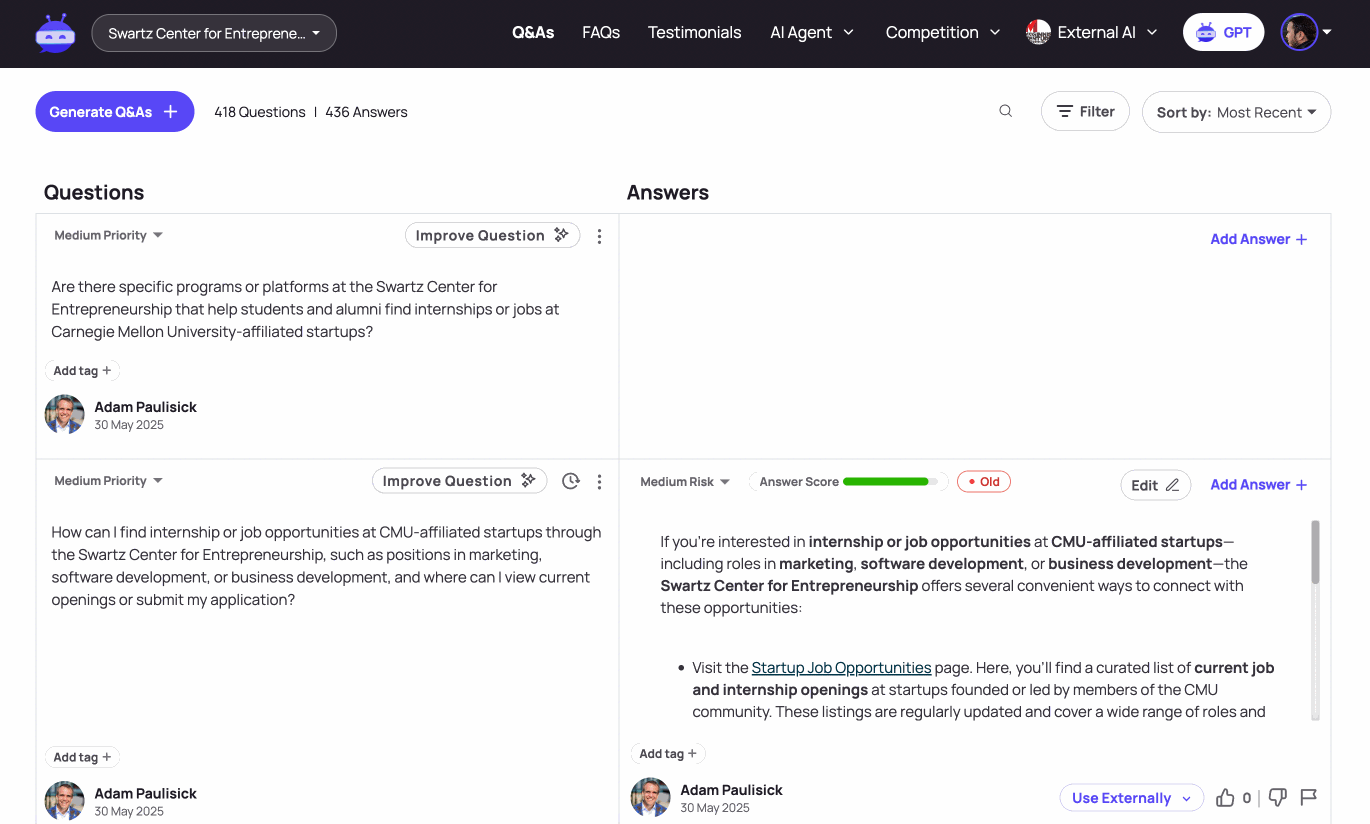
Task: Open the Use Externally dropdown
Action: pos(1131,798)
